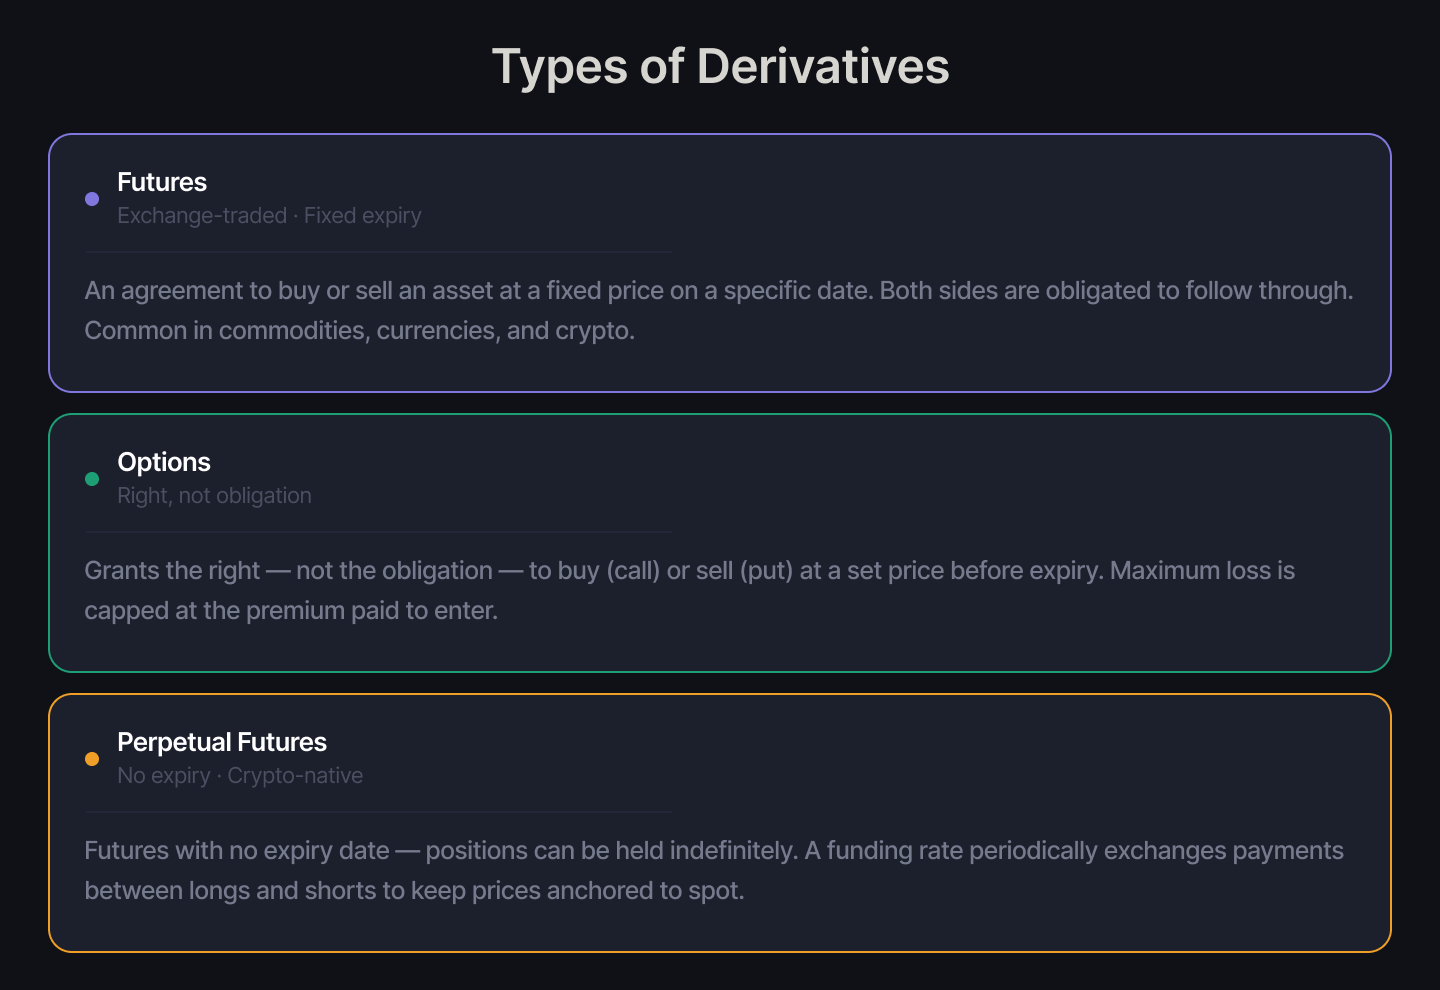The width and height of the screenshot is (1440, 990).
Task: Click the "Types of Derivatives" page title
Action: coord(720,67)
